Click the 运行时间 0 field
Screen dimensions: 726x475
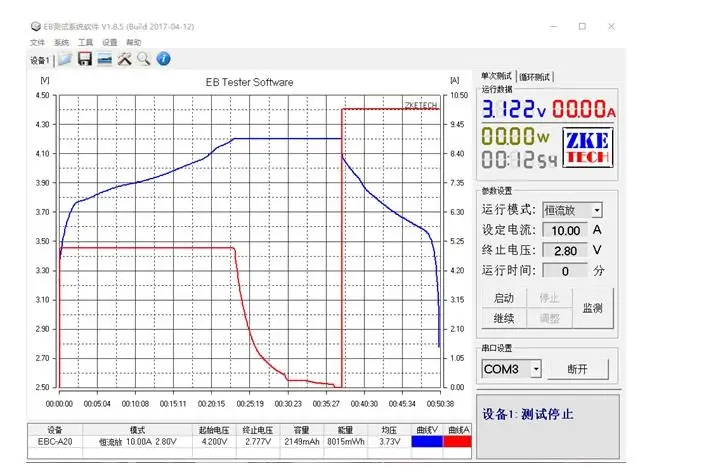coord(565,271)
